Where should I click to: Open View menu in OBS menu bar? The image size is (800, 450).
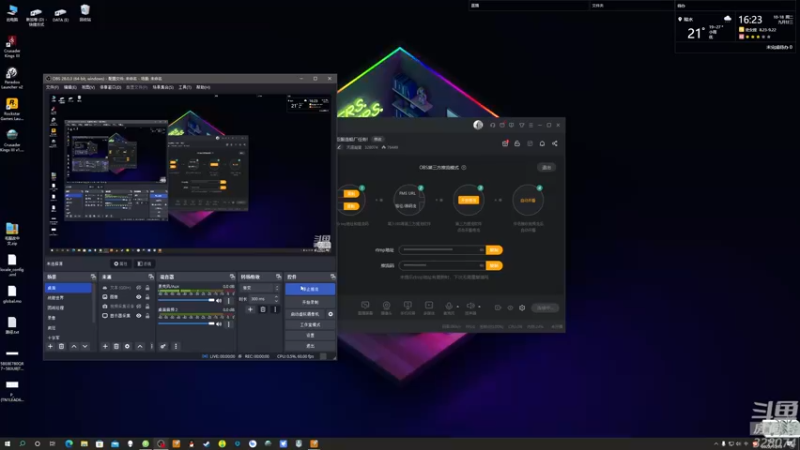tap(88, 87)
